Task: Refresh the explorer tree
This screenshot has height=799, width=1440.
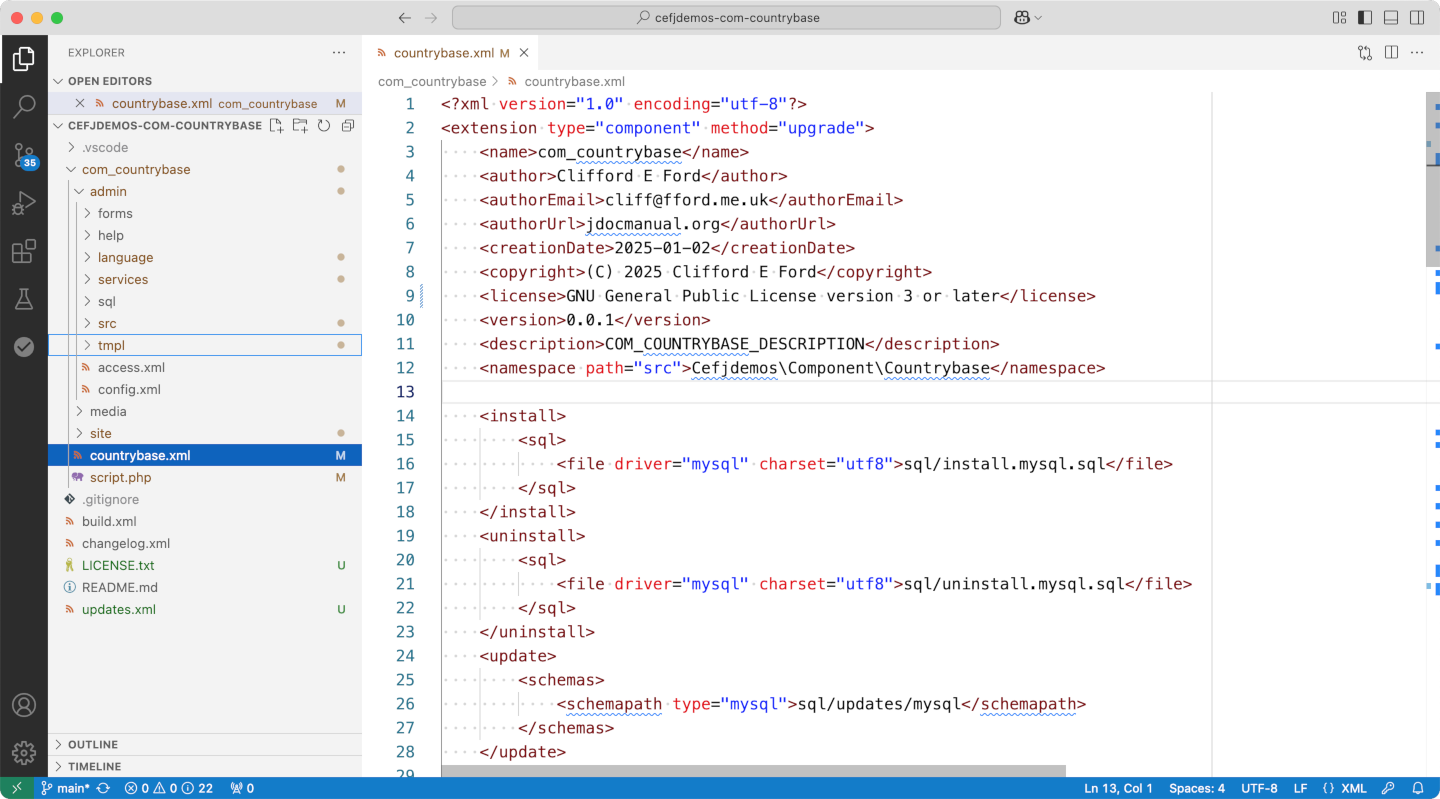Action: click(324, 126)
